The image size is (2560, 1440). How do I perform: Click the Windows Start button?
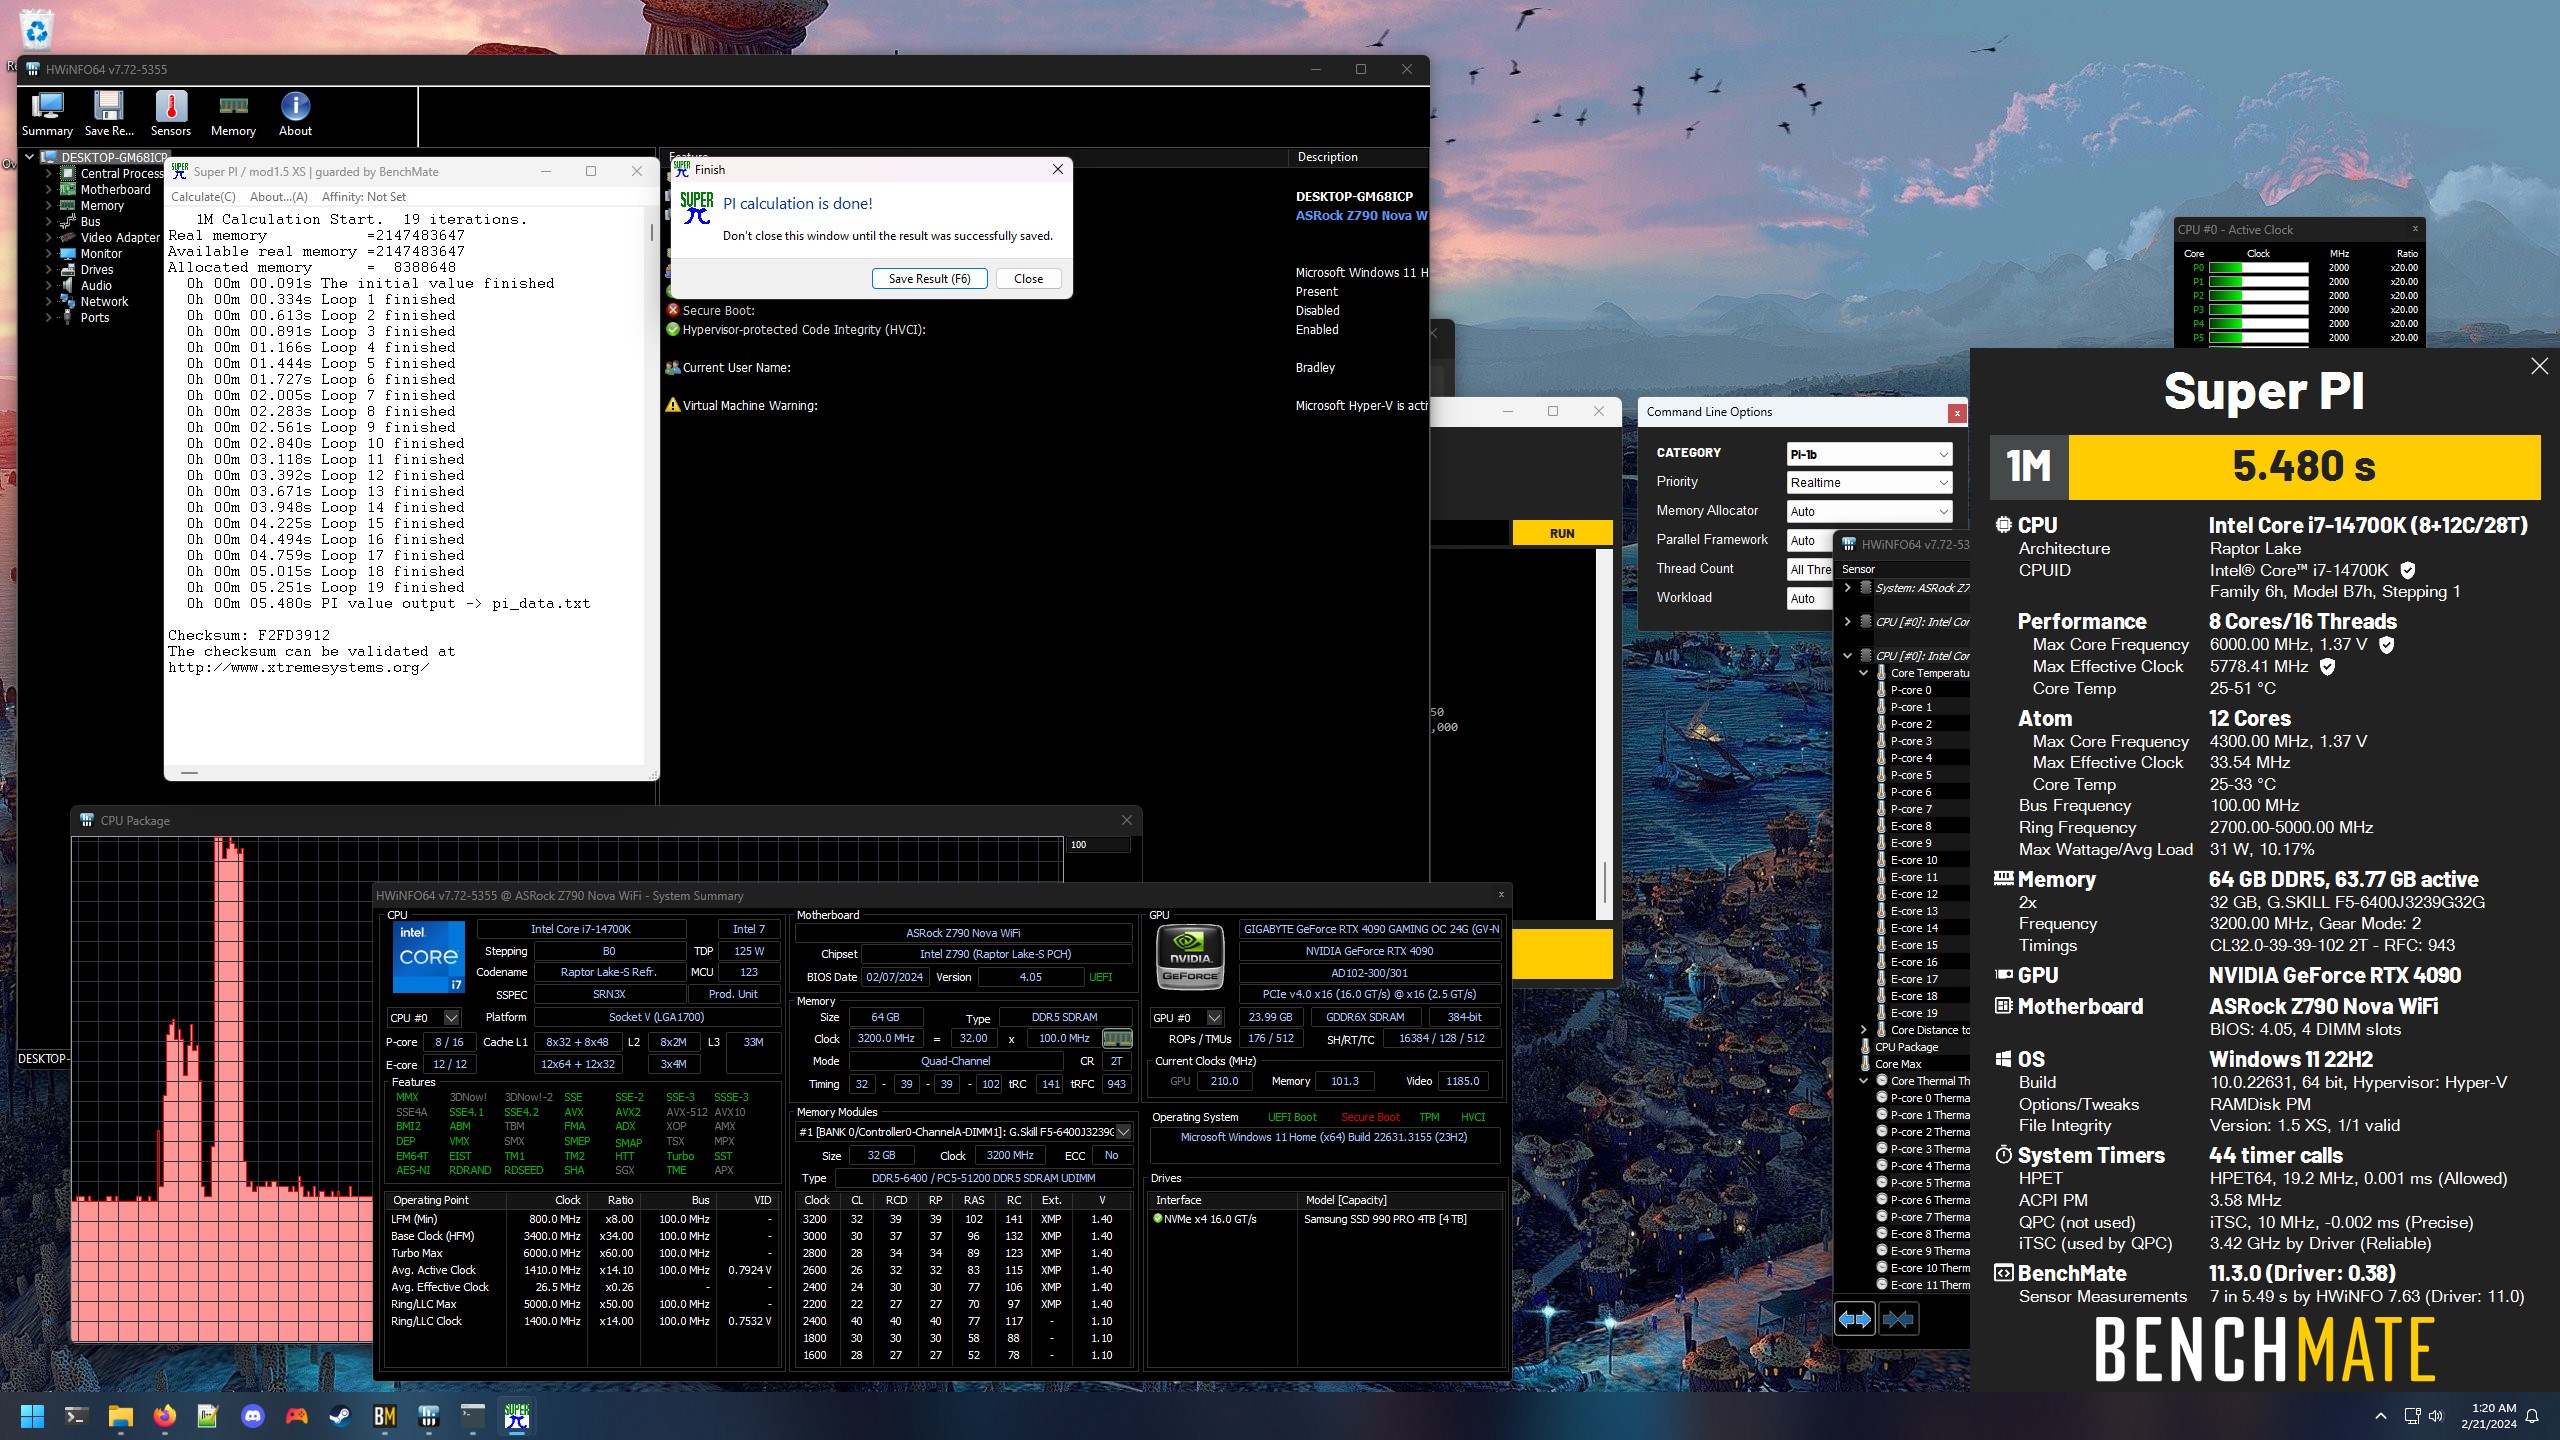[33, 1416]
